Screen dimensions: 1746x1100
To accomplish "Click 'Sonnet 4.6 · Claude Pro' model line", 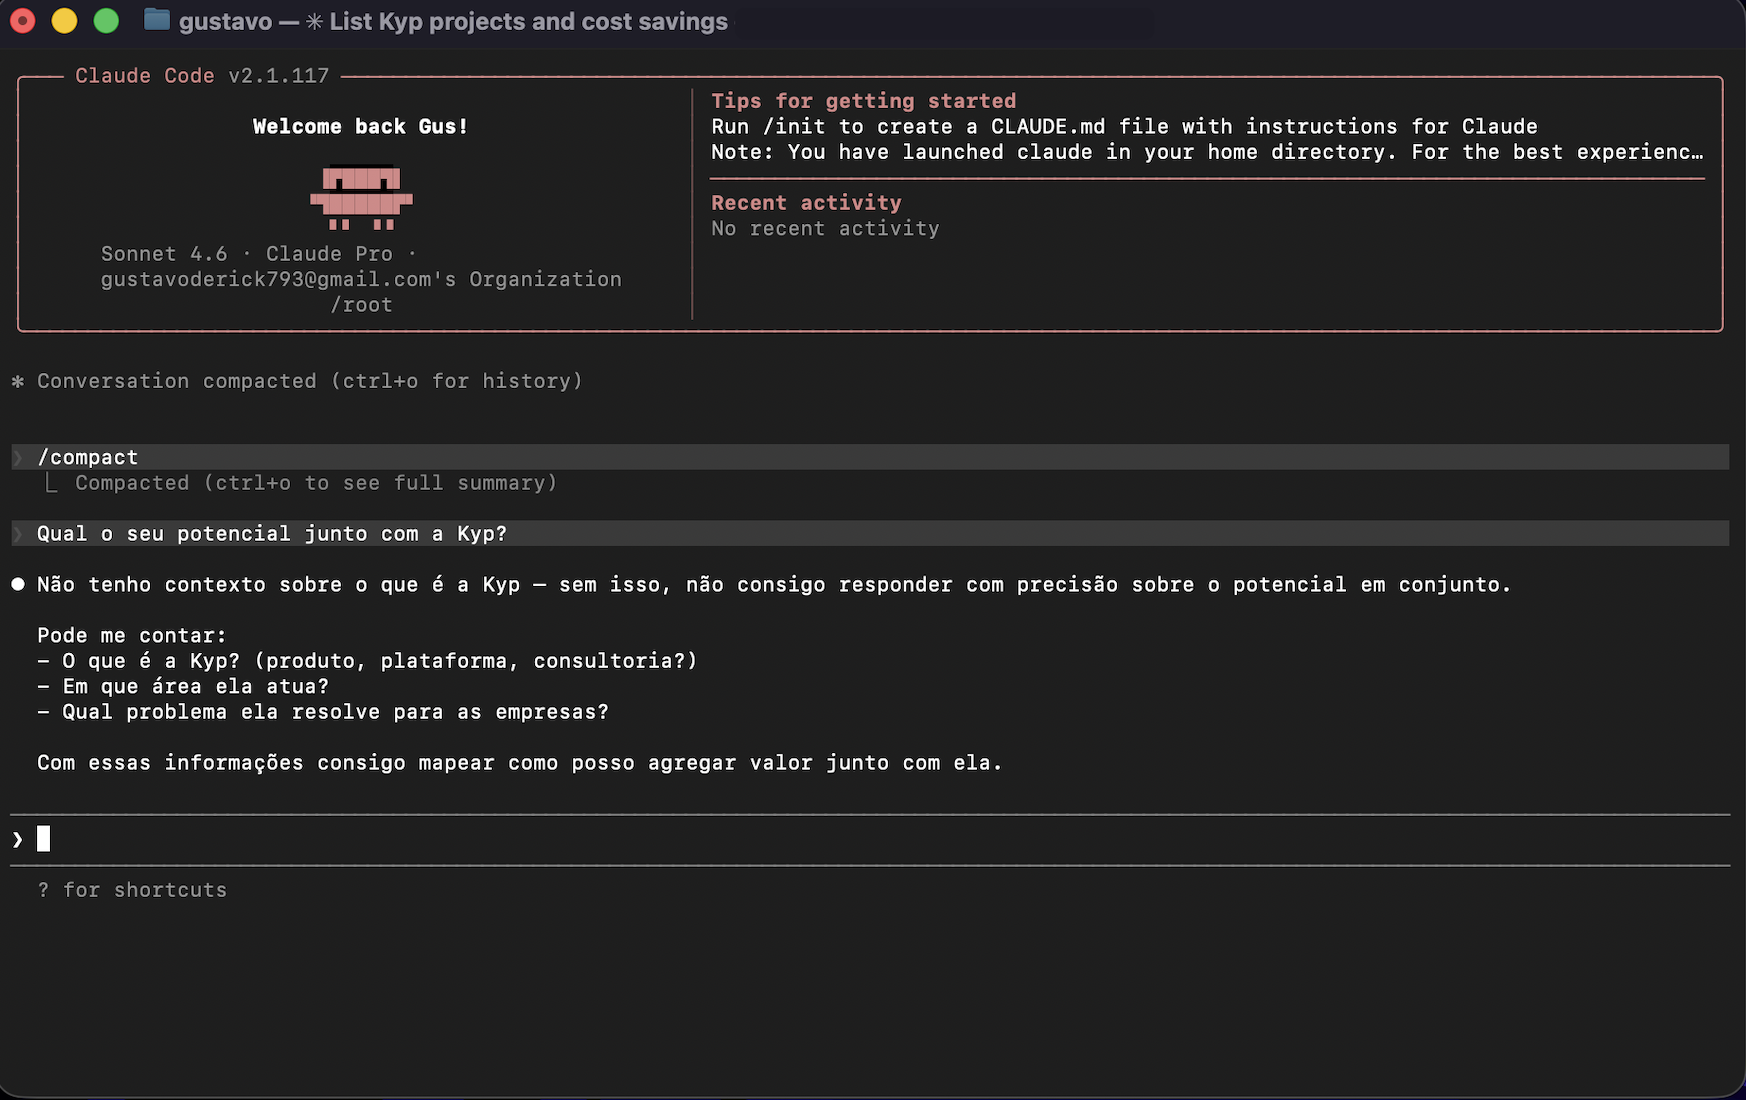I will pos(258,254).
